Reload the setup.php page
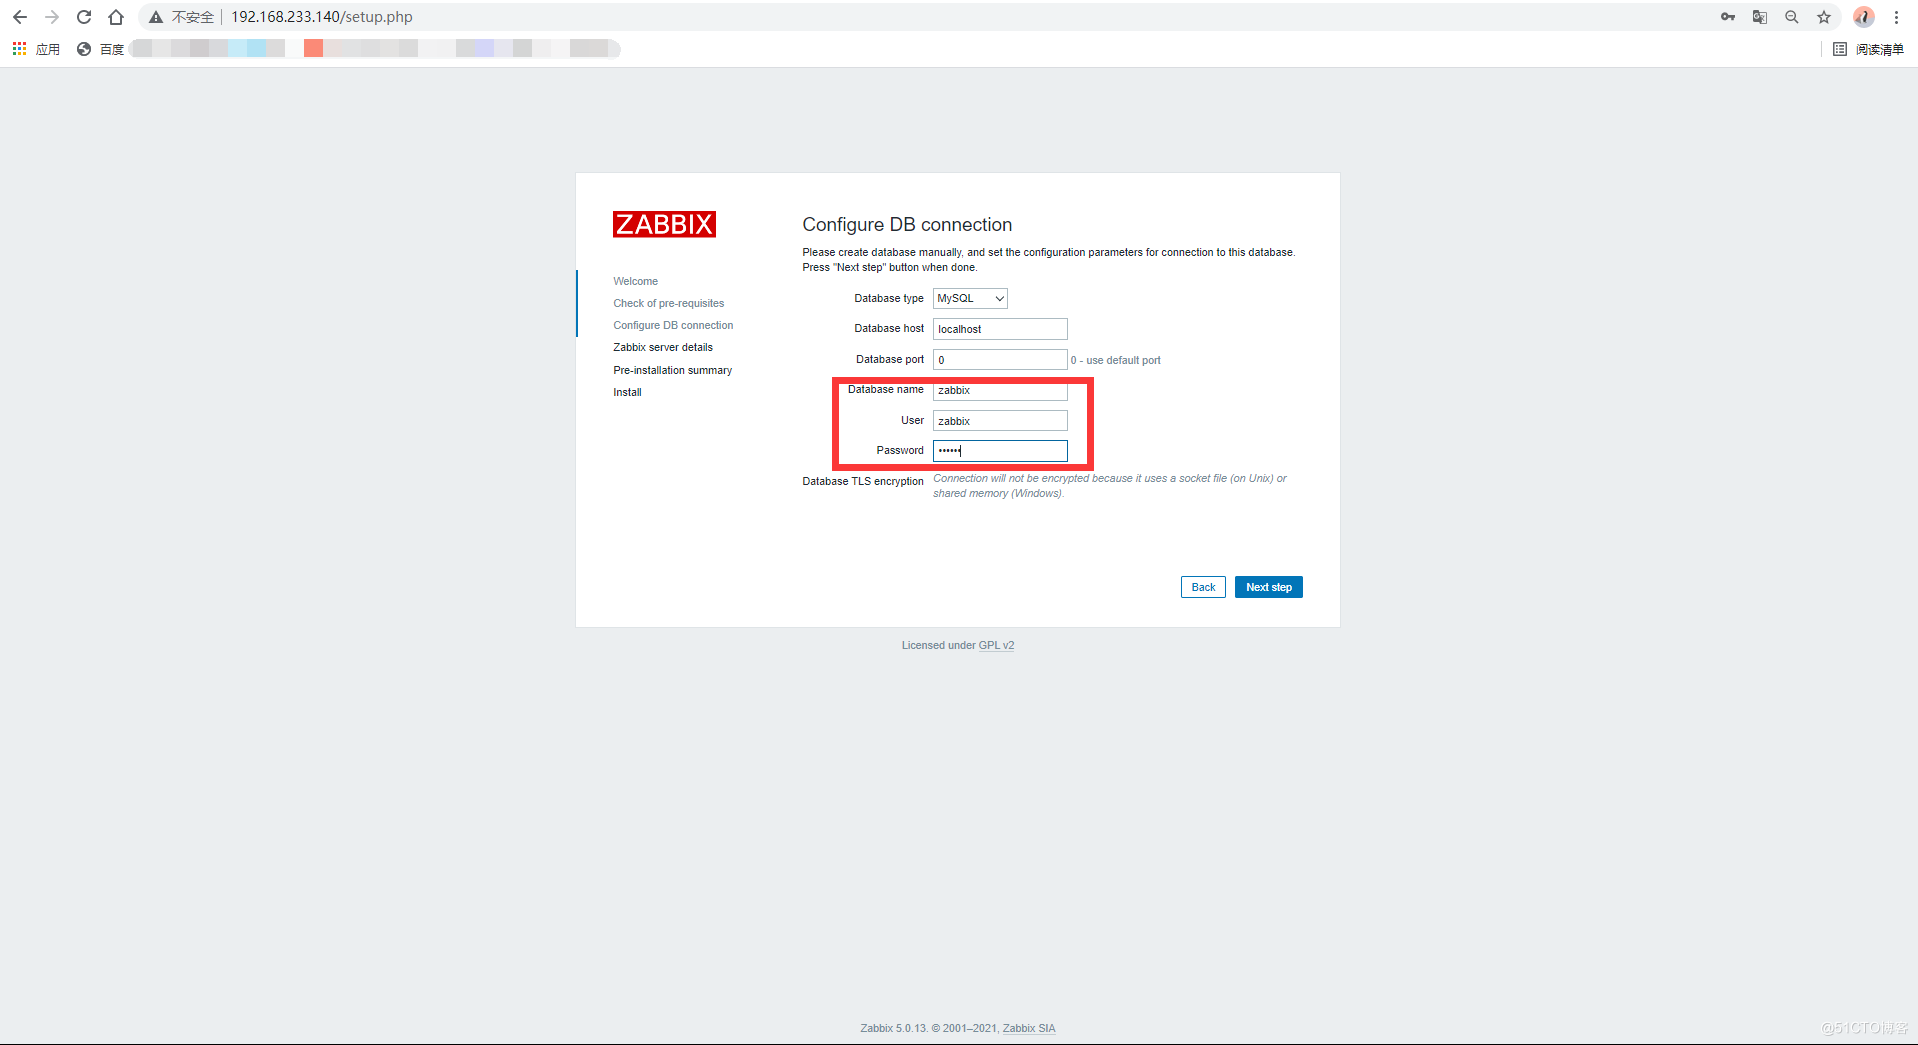1918x1045 pixels. (84, 17)
